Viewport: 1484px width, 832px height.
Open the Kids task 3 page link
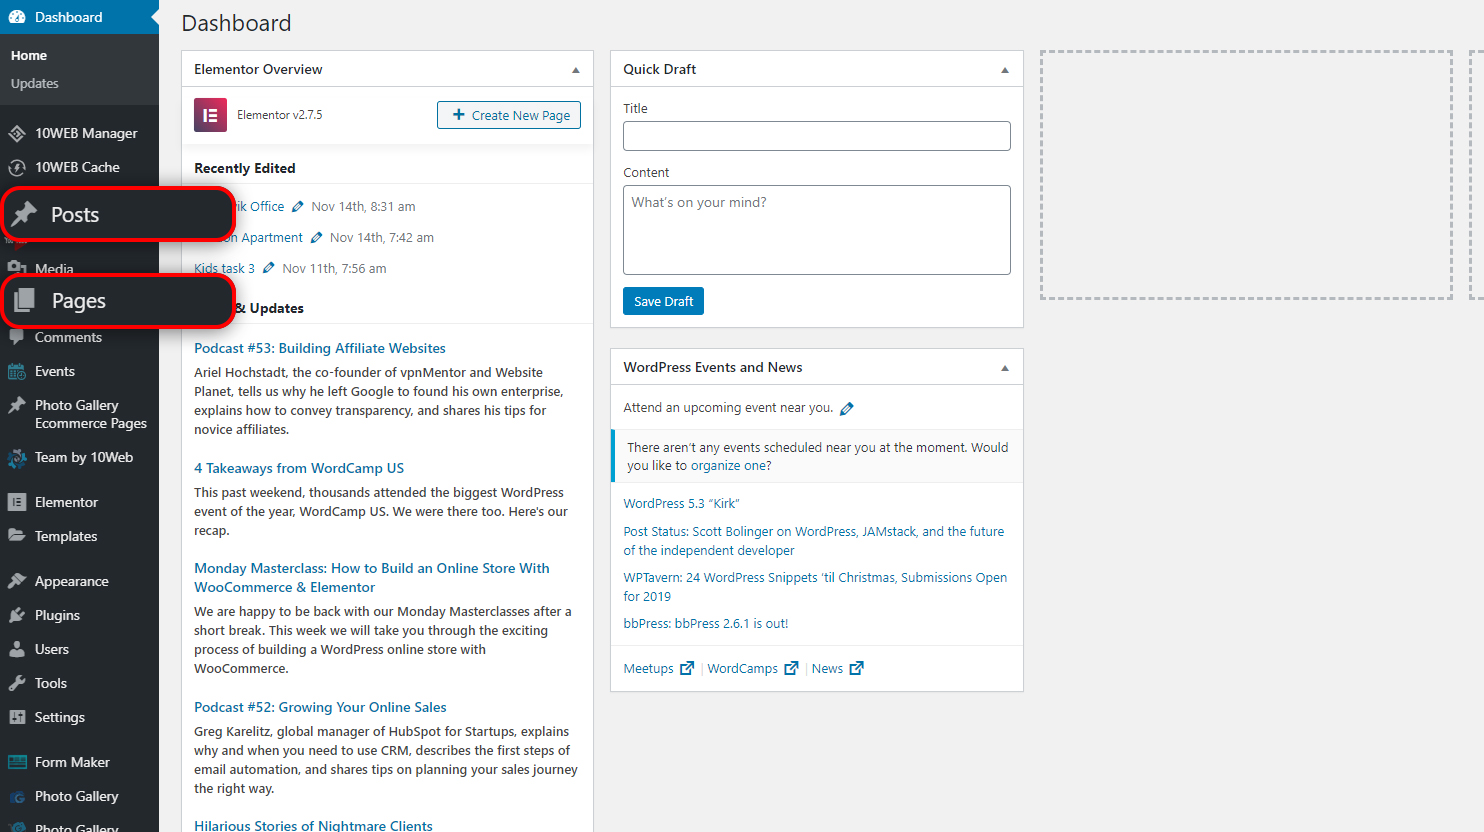[224, 268]
